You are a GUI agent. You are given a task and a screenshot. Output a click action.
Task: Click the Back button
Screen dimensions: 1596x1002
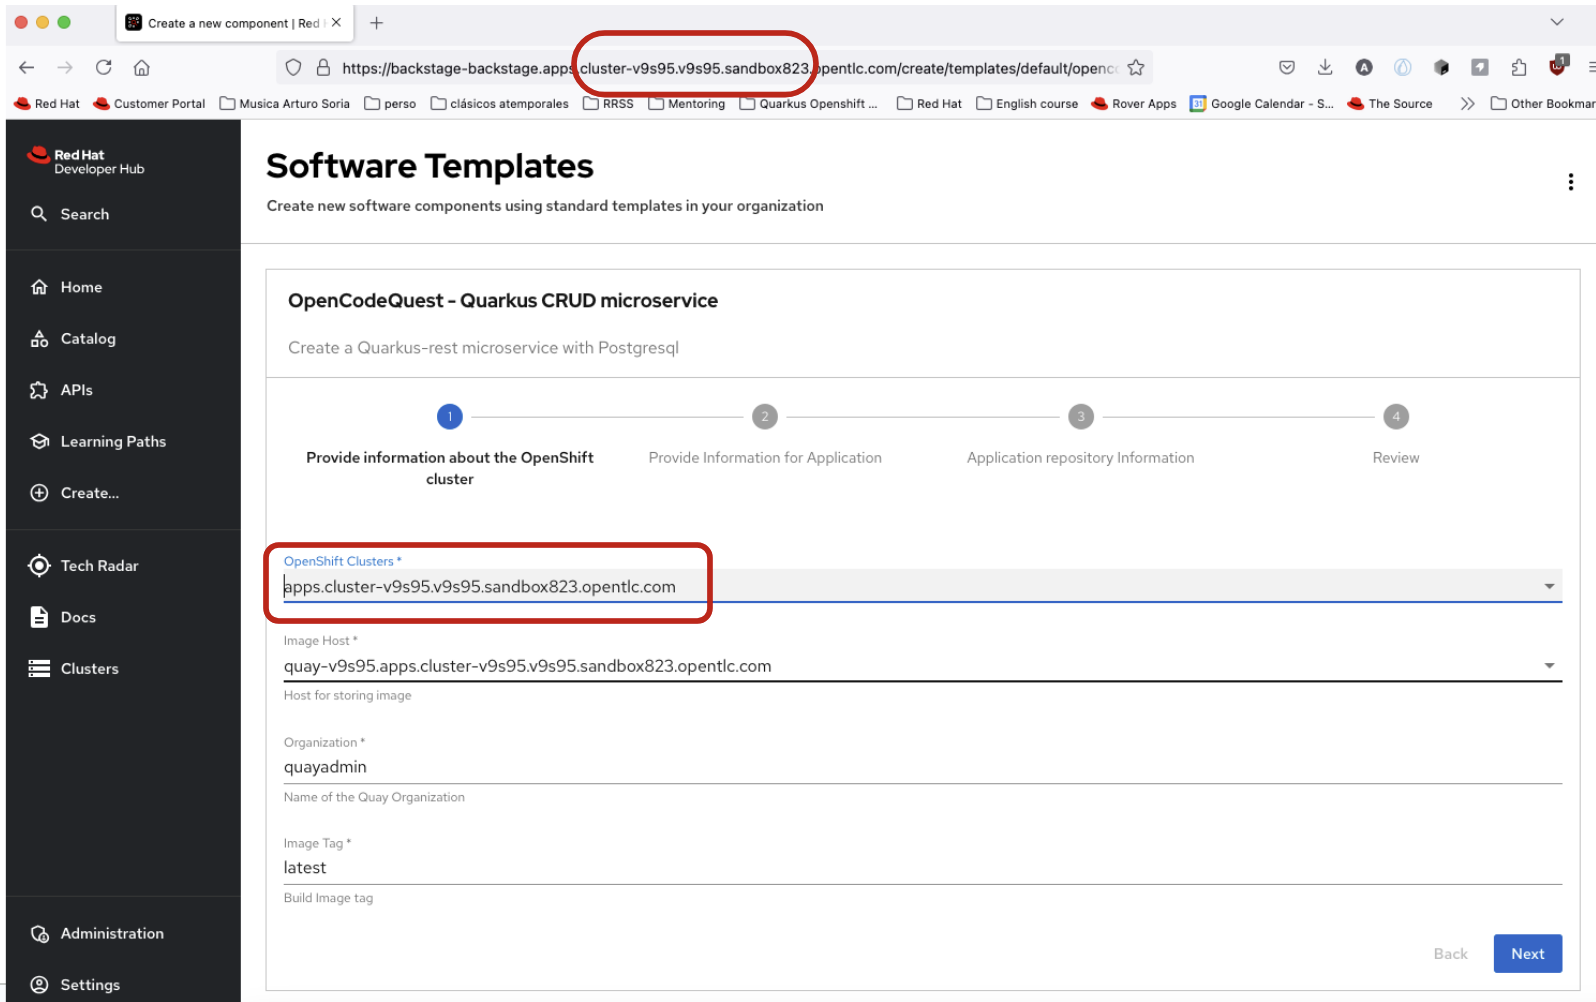point(1450,954)
